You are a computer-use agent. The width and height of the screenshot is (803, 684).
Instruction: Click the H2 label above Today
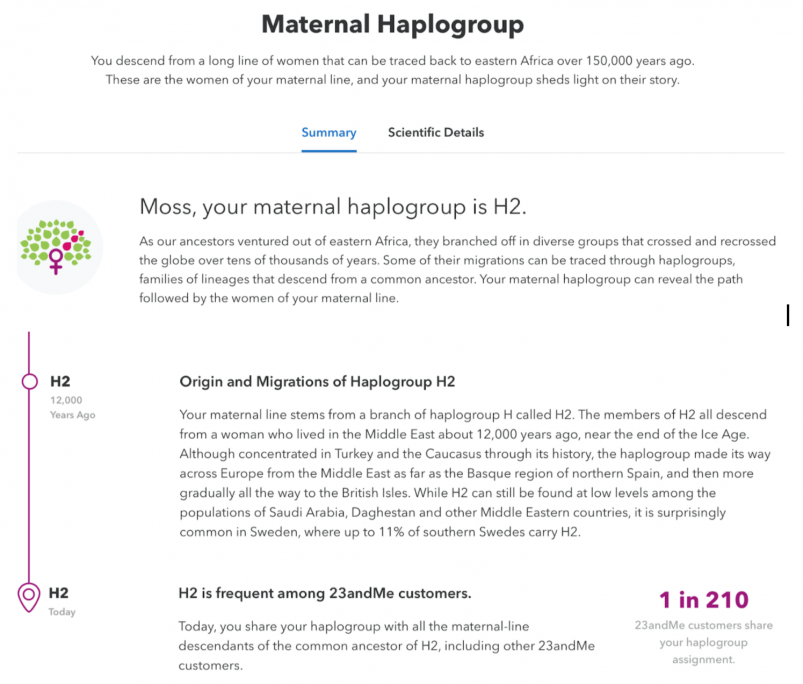58,593
